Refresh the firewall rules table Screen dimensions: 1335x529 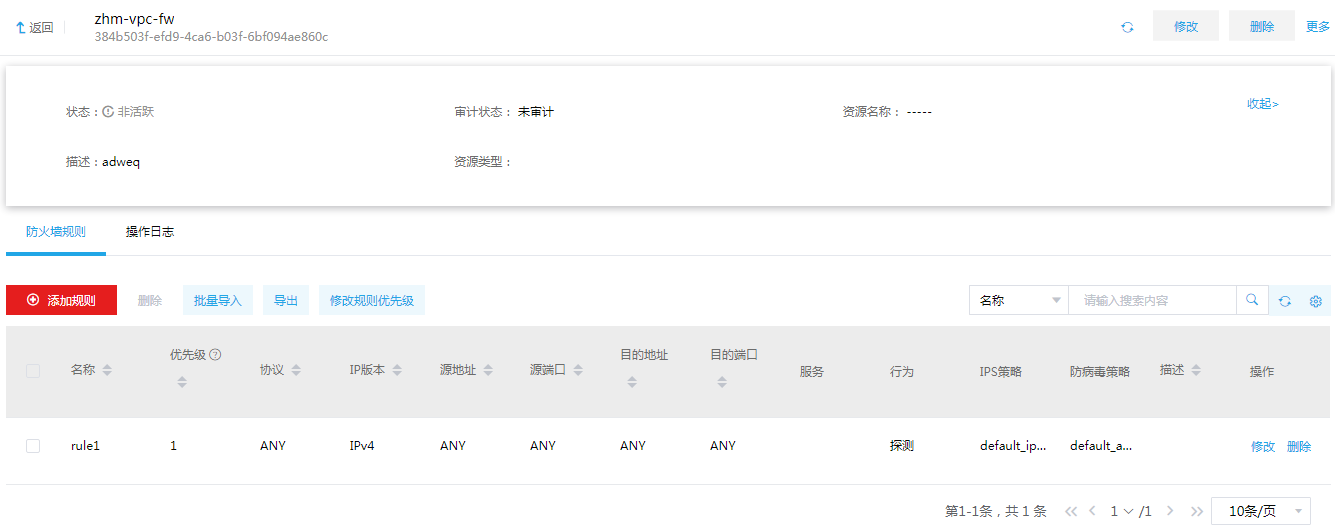coord(1285,301)
